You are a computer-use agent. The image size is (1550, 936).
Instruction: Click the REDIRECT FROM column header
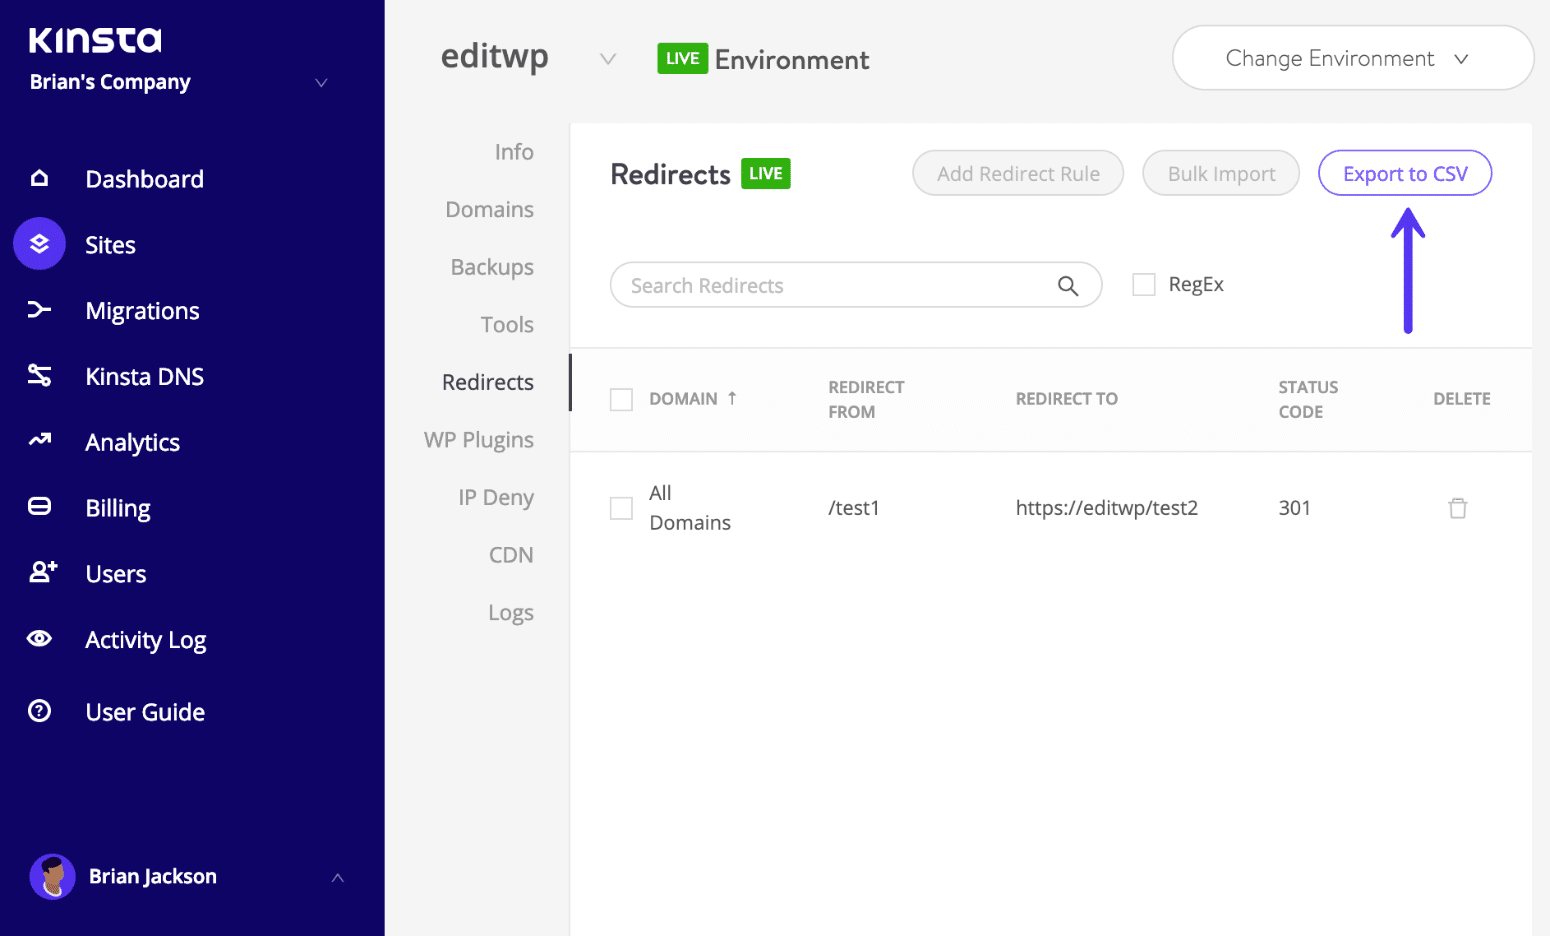tap(866, 399)
